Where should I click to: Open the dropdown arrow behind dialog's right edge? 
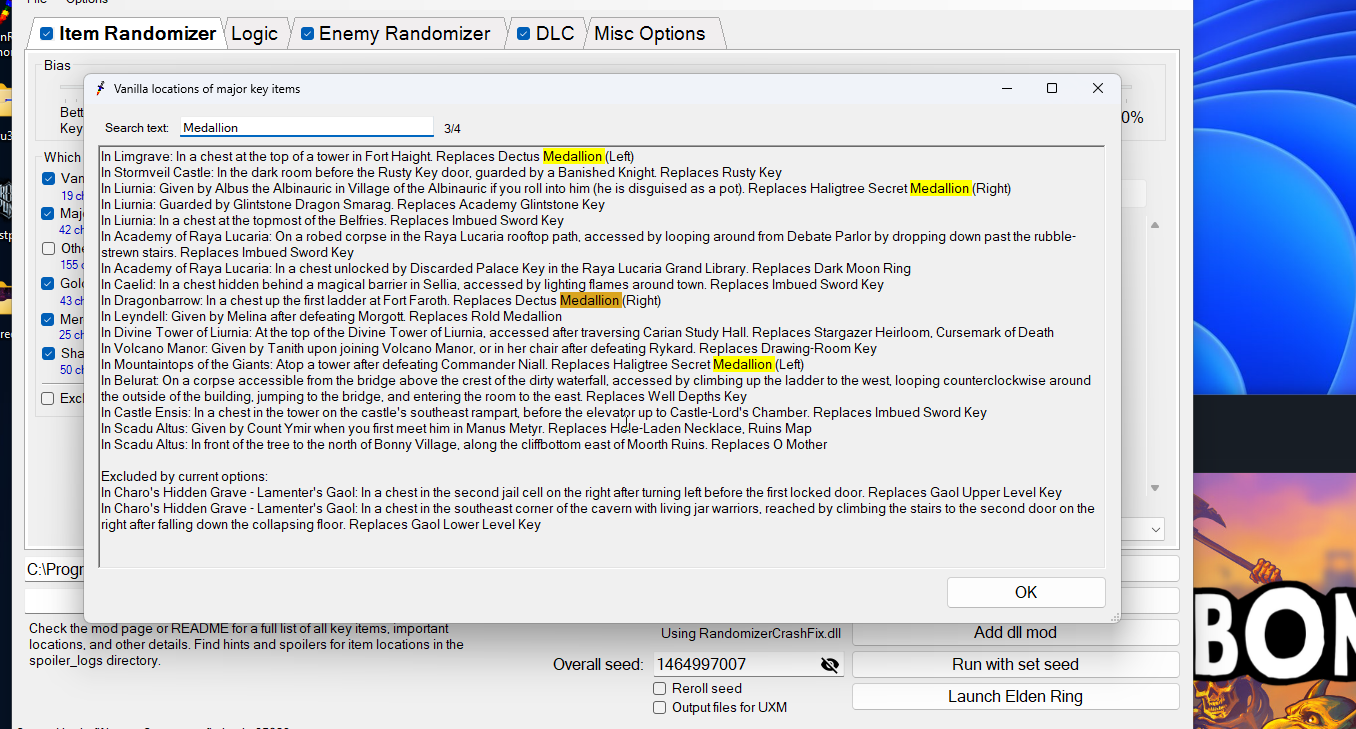(x=1156, y=529)
